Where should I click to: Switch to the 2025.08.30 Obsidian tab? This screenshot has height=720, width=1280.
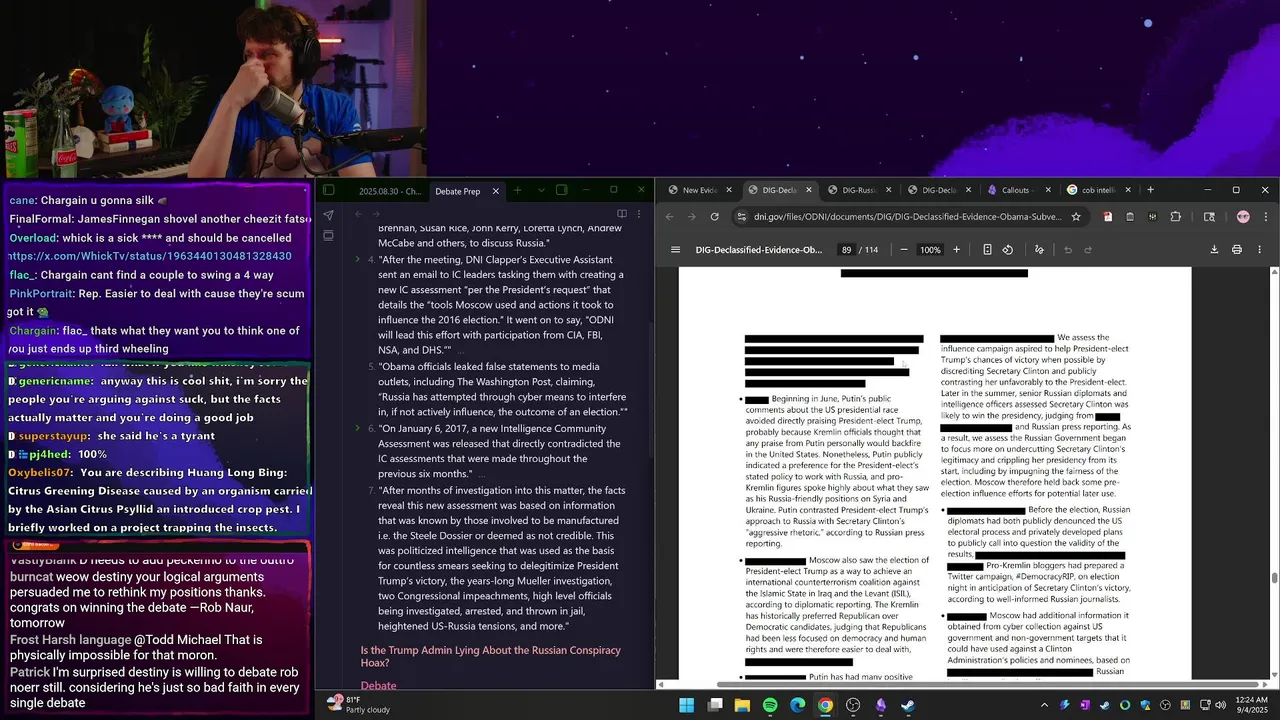[389, 191]
